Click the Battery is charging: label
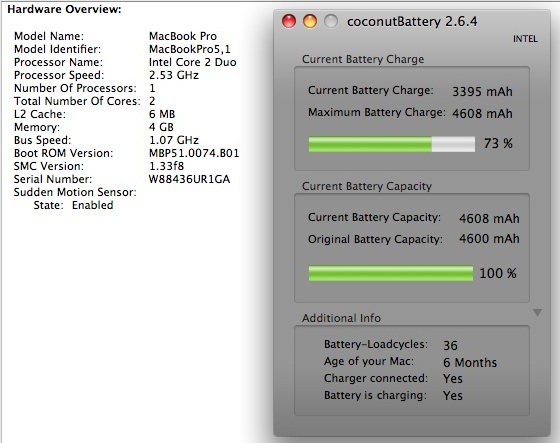The image size is (560, 443). [375, 395]
